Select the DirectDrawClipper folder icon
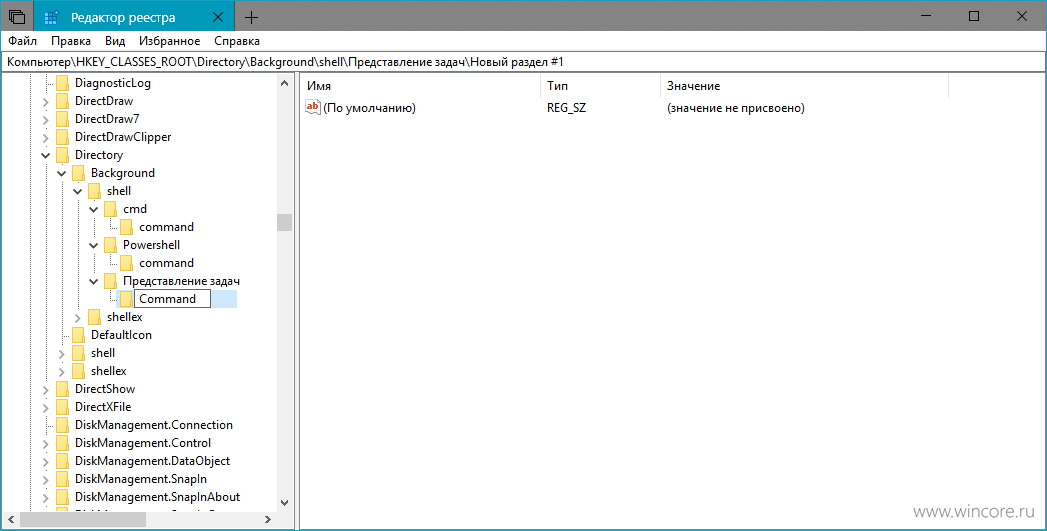Image resolution: width=1047 pixels, height=531 pixels. (63, 137)
